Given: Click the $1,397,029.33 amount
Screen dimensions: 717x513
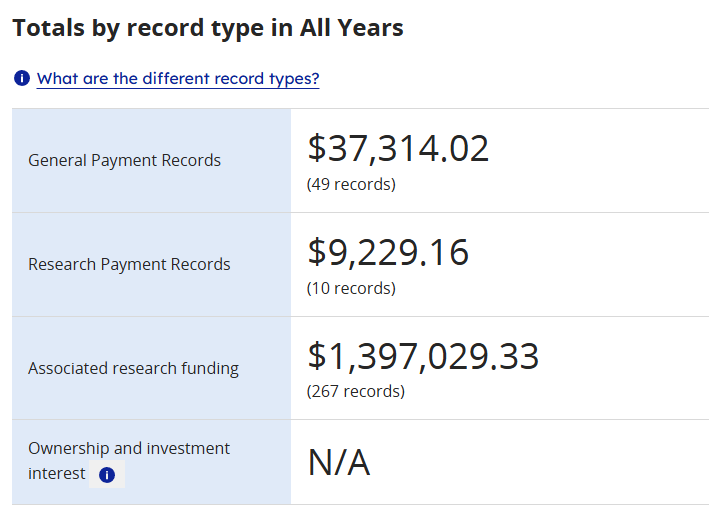Looking at the screenshot, I should click(423, 356).
